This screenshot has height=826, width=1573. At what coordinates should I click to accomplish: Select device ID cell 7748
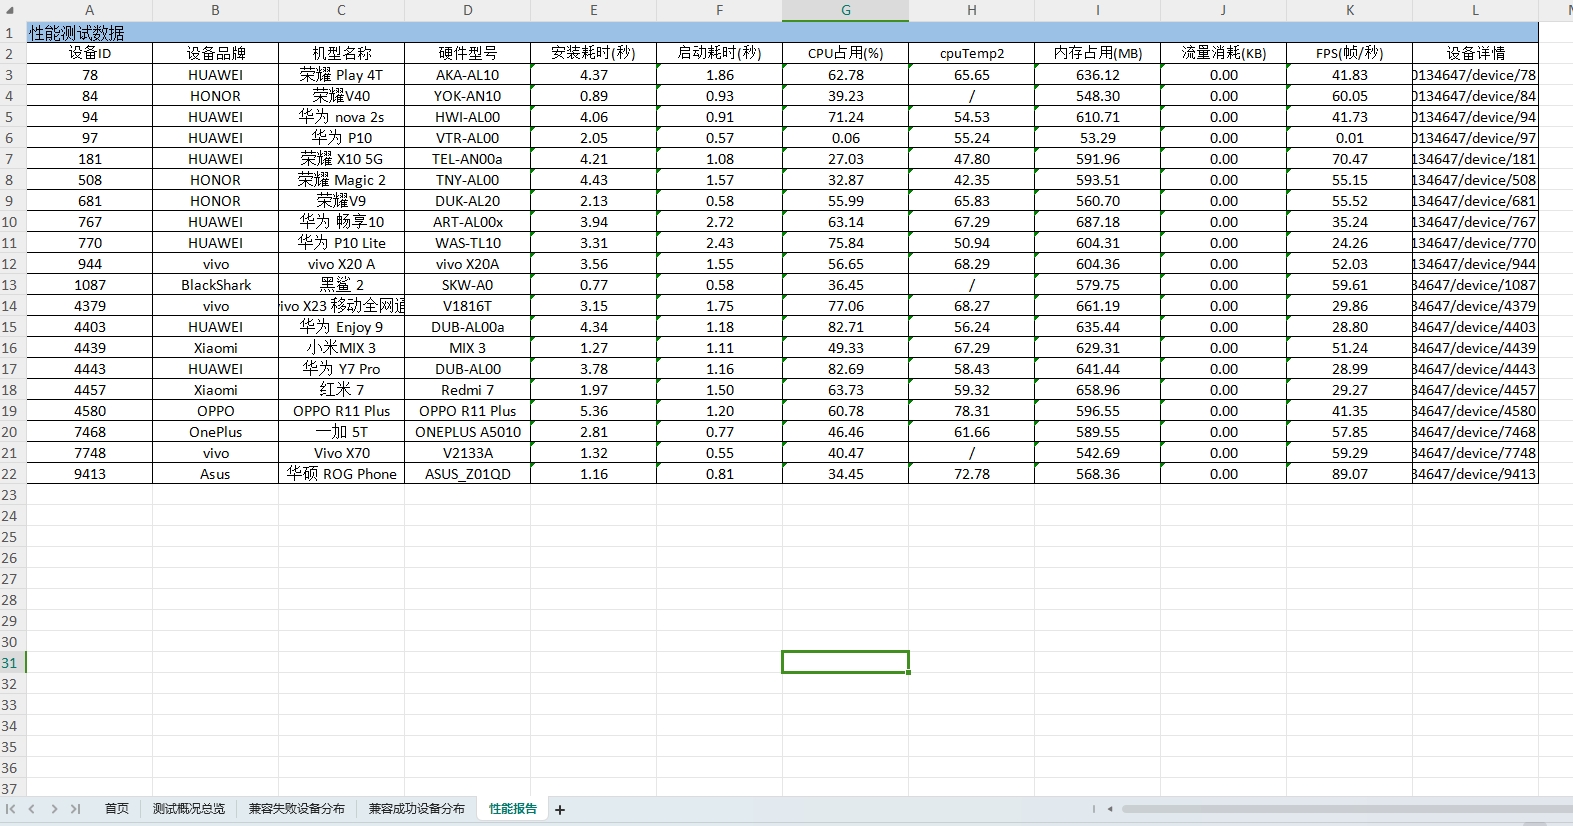click(89, 453)
